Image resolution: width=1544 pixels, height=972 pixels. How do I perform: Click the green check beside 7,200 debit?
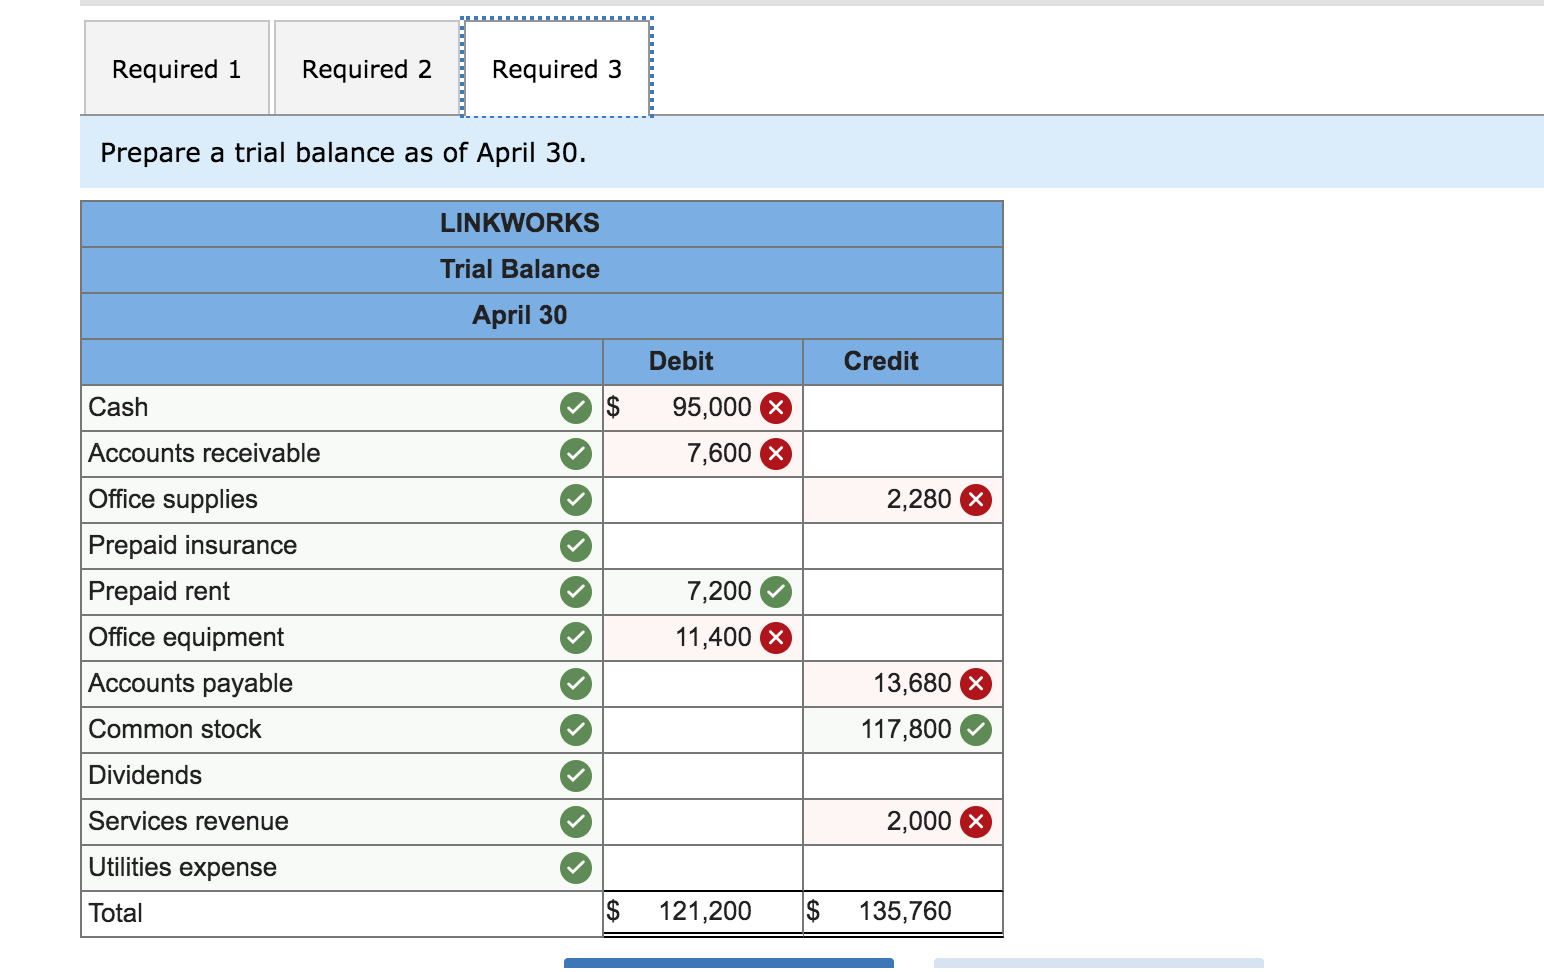(776, 592)
